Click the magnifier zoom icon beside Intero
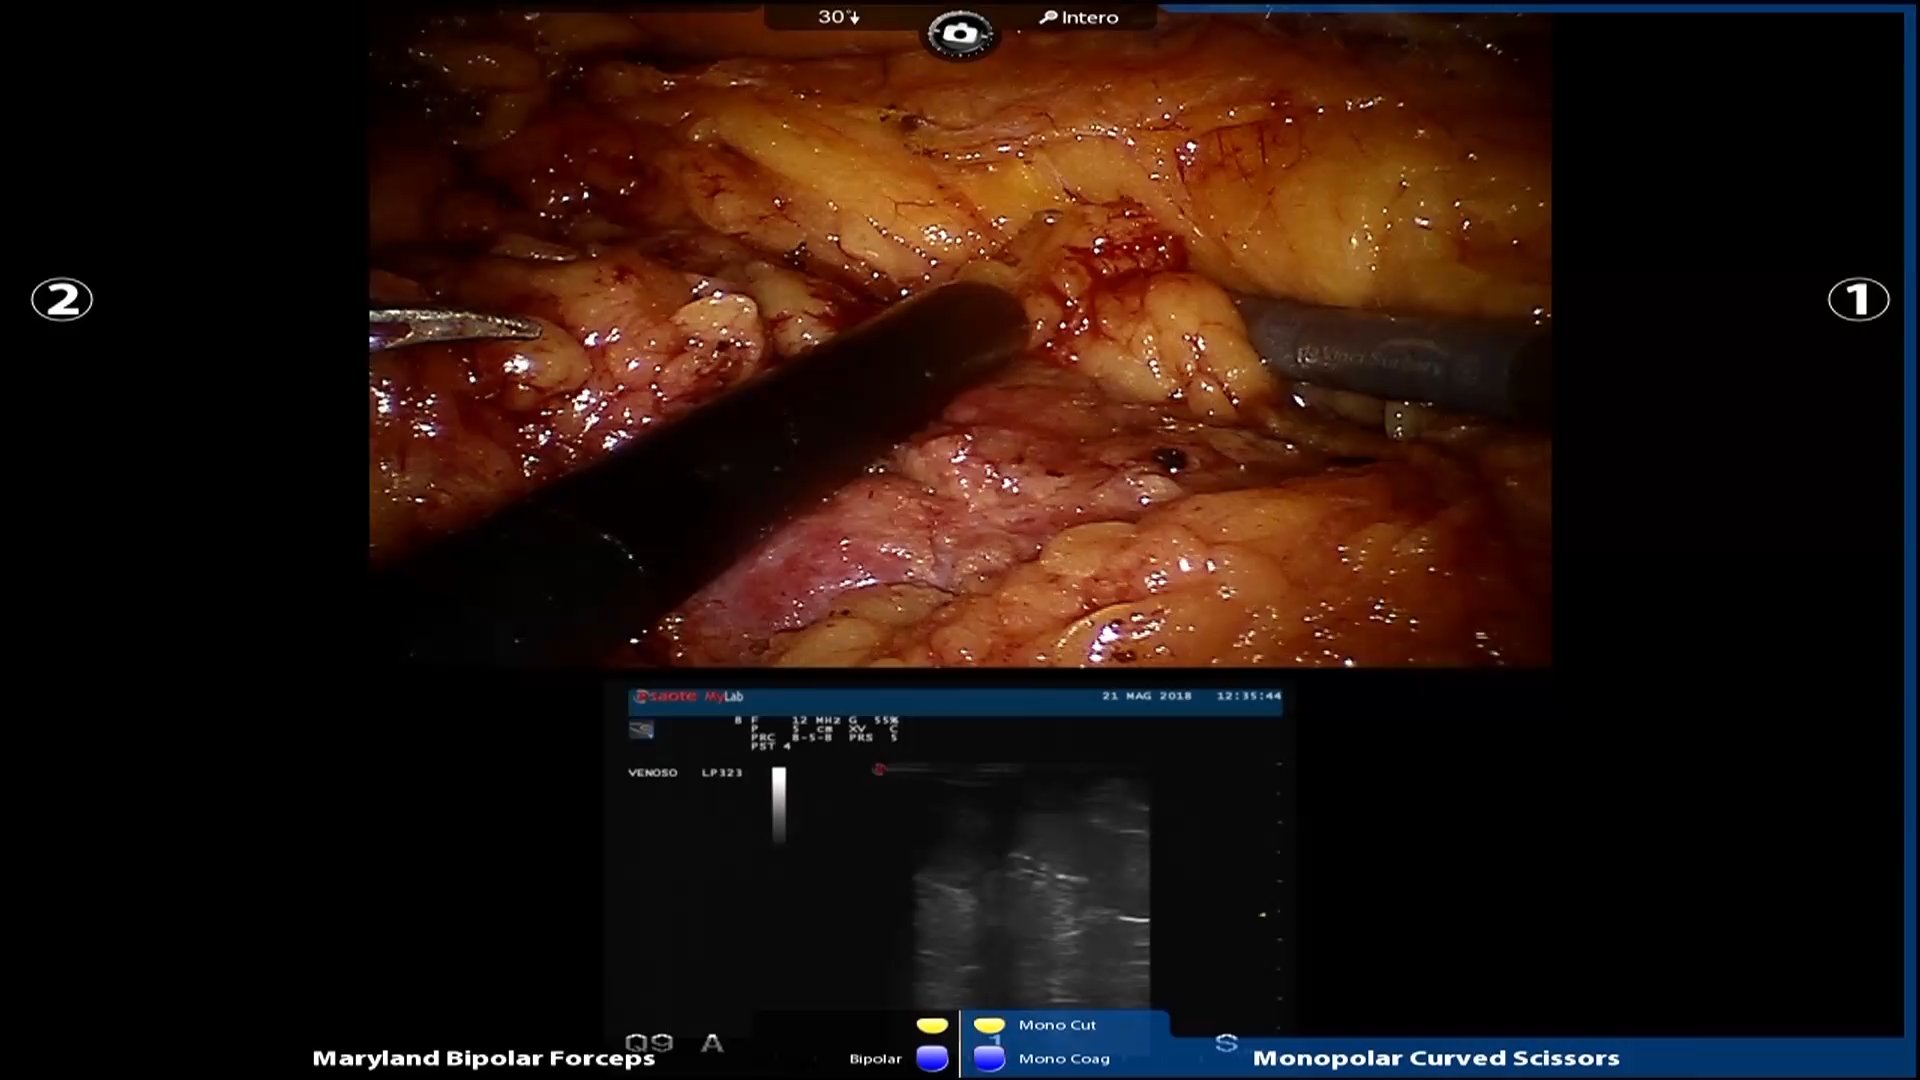The width and height of the screenshot is (1920, 1080). 1048,17
